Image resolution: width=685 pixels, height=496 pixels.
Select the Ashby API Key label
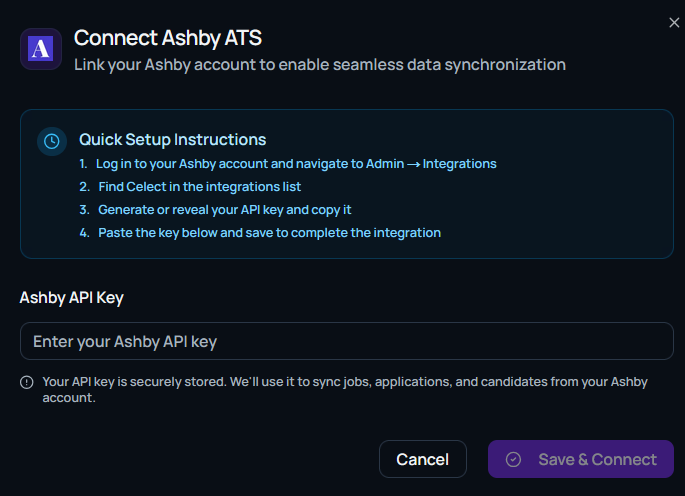click(x=72, y=297)
